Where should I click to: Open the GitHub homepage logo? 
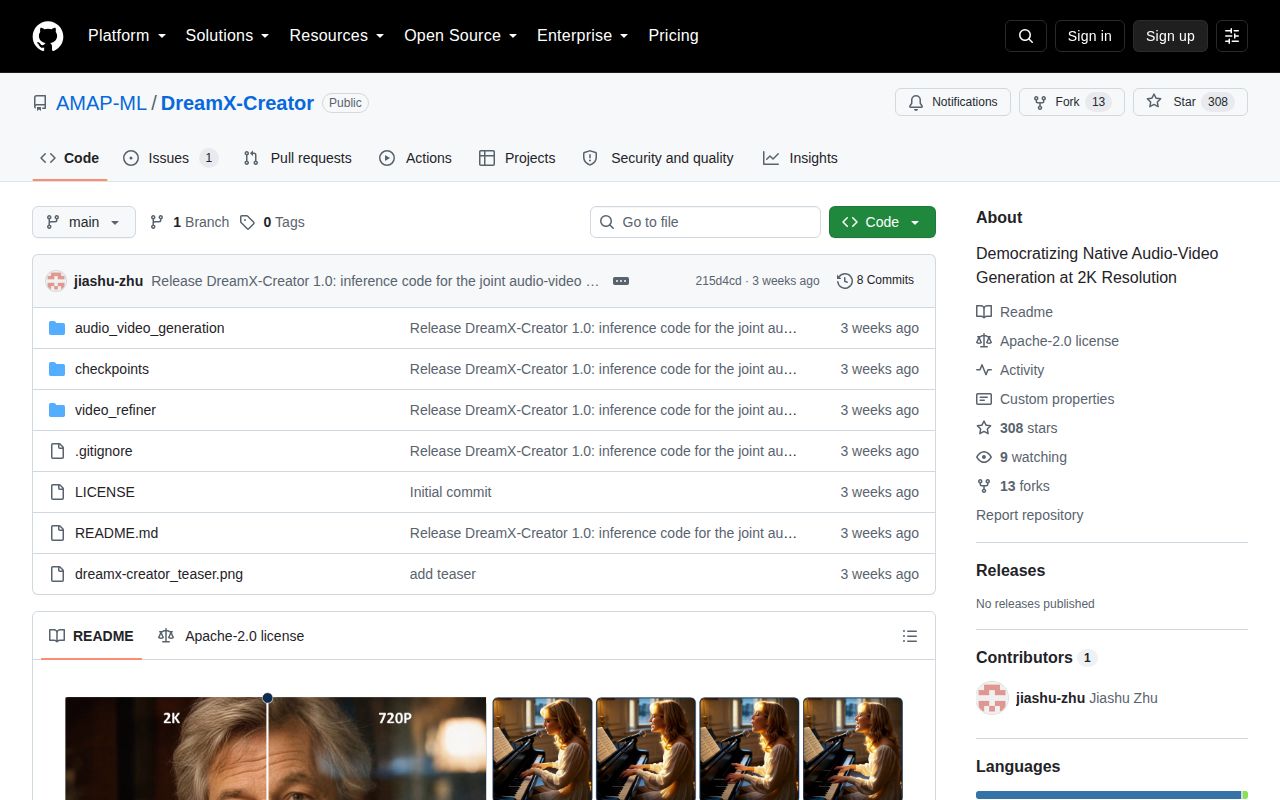[48, 36]
